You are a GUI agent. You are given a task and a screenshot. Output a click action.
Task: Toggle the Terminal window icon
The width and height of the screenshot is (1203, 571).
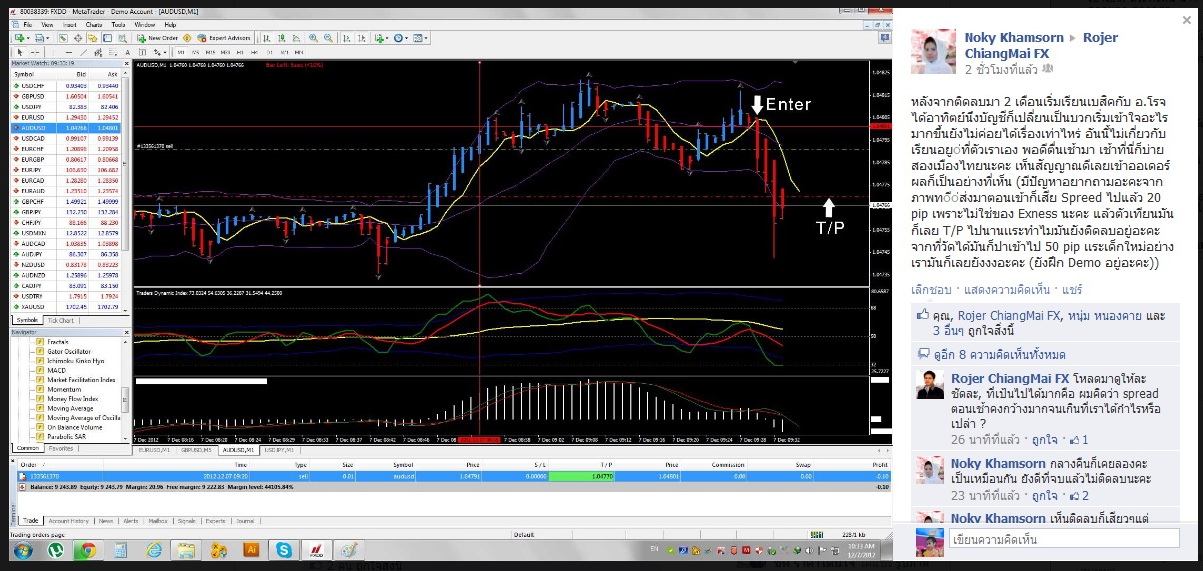(x=107, y=38)
